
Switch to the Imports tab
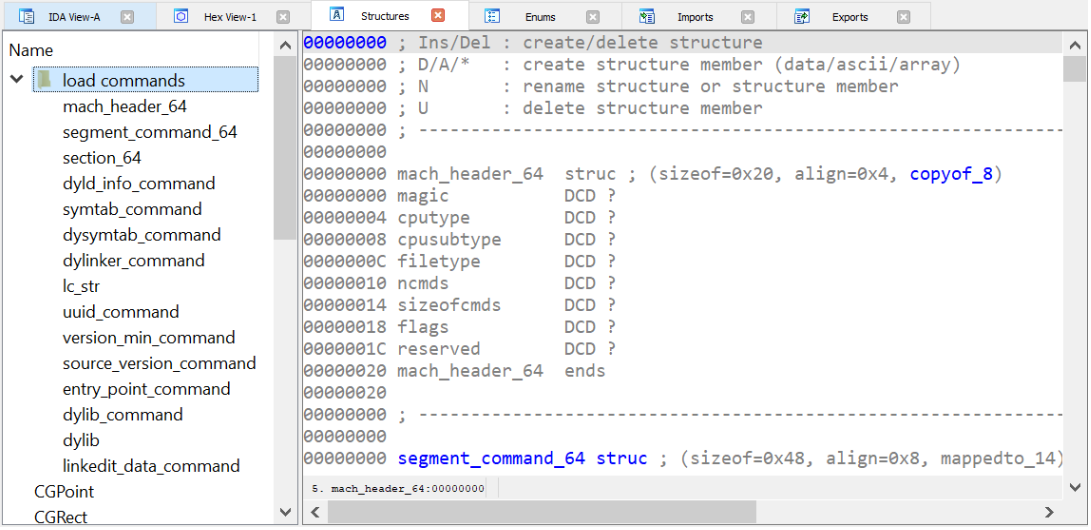click(695, 17)
